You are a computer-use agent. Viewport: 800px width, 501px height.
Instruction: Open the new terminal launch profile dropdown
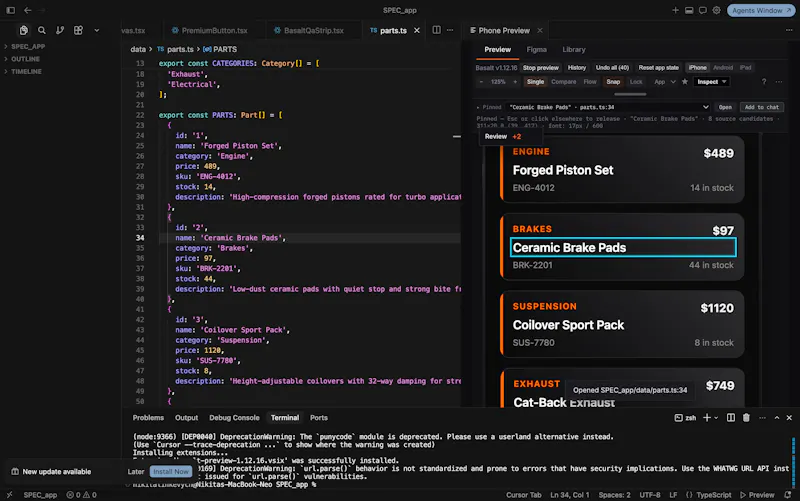coord(716,418)
